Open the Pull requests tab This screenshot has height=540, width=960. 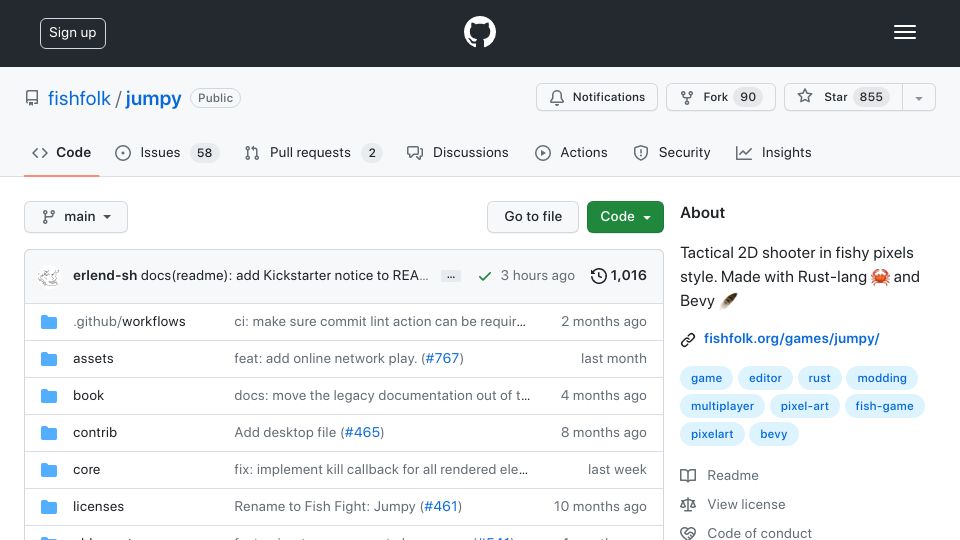(x=313, y=152)
